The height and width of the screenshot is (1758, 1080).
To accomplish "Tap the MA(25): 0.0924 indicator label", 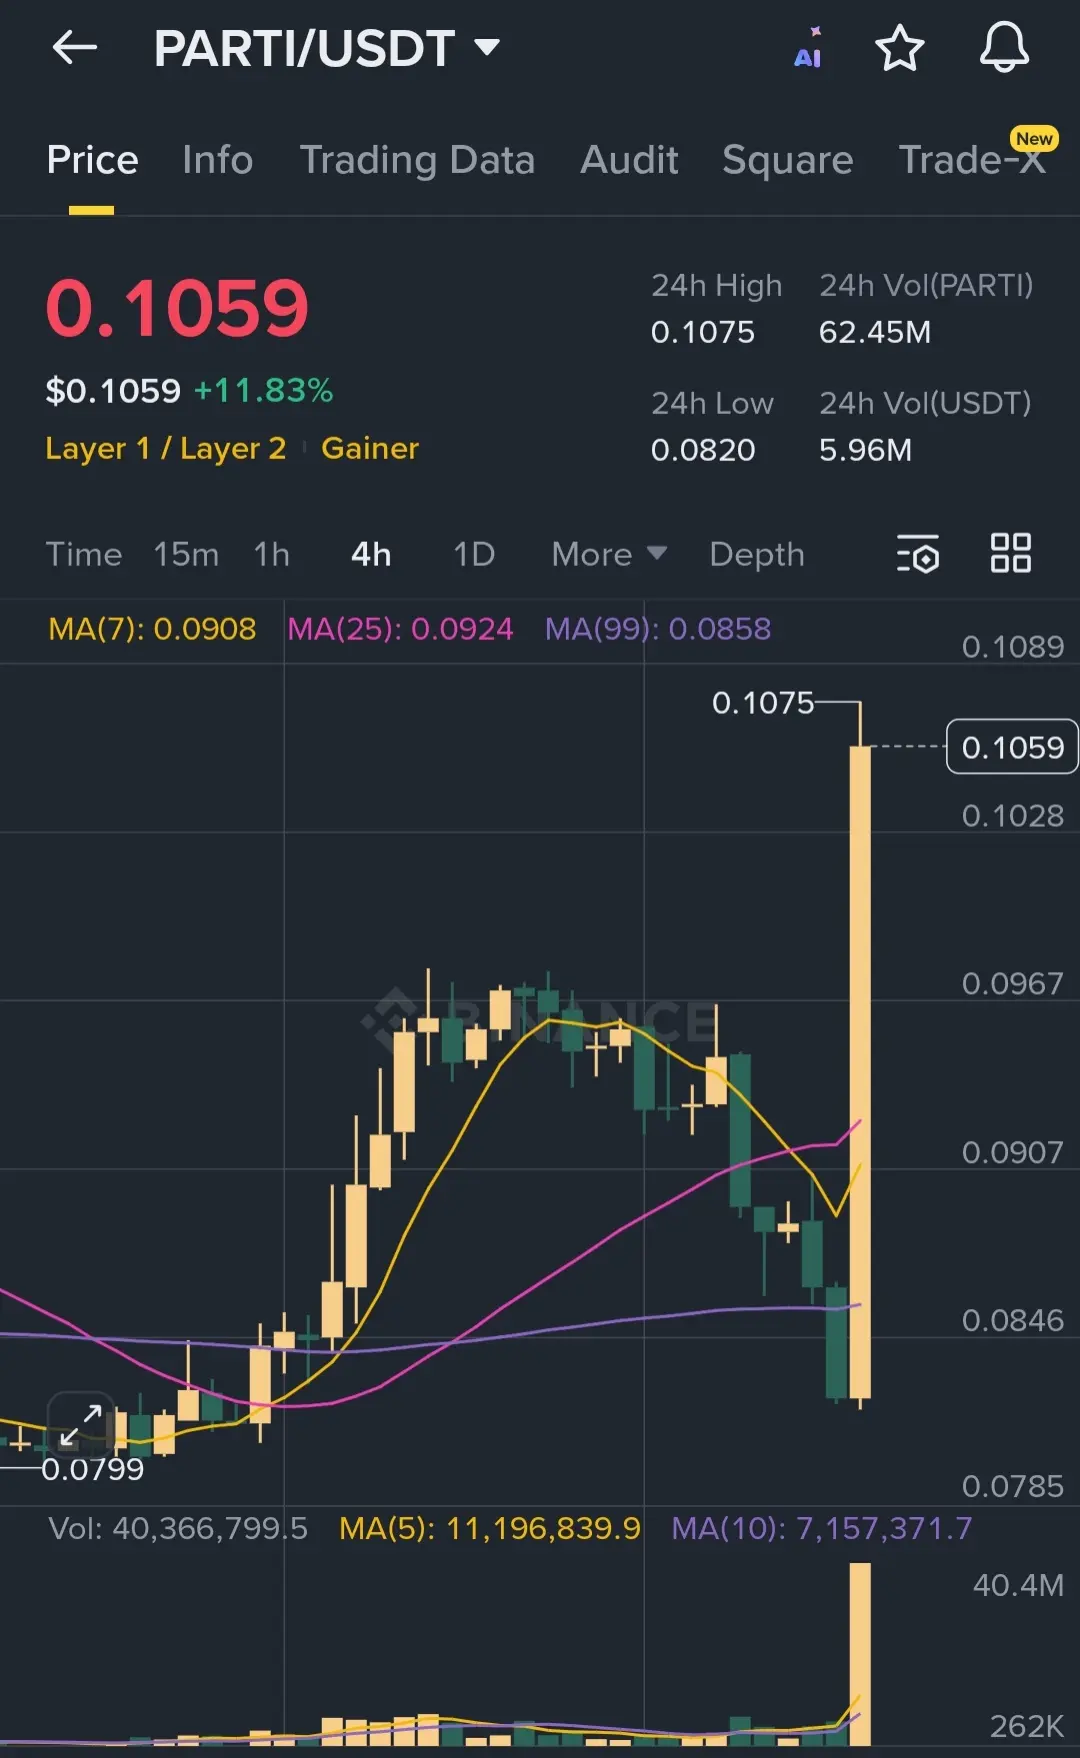I will 400,629.
